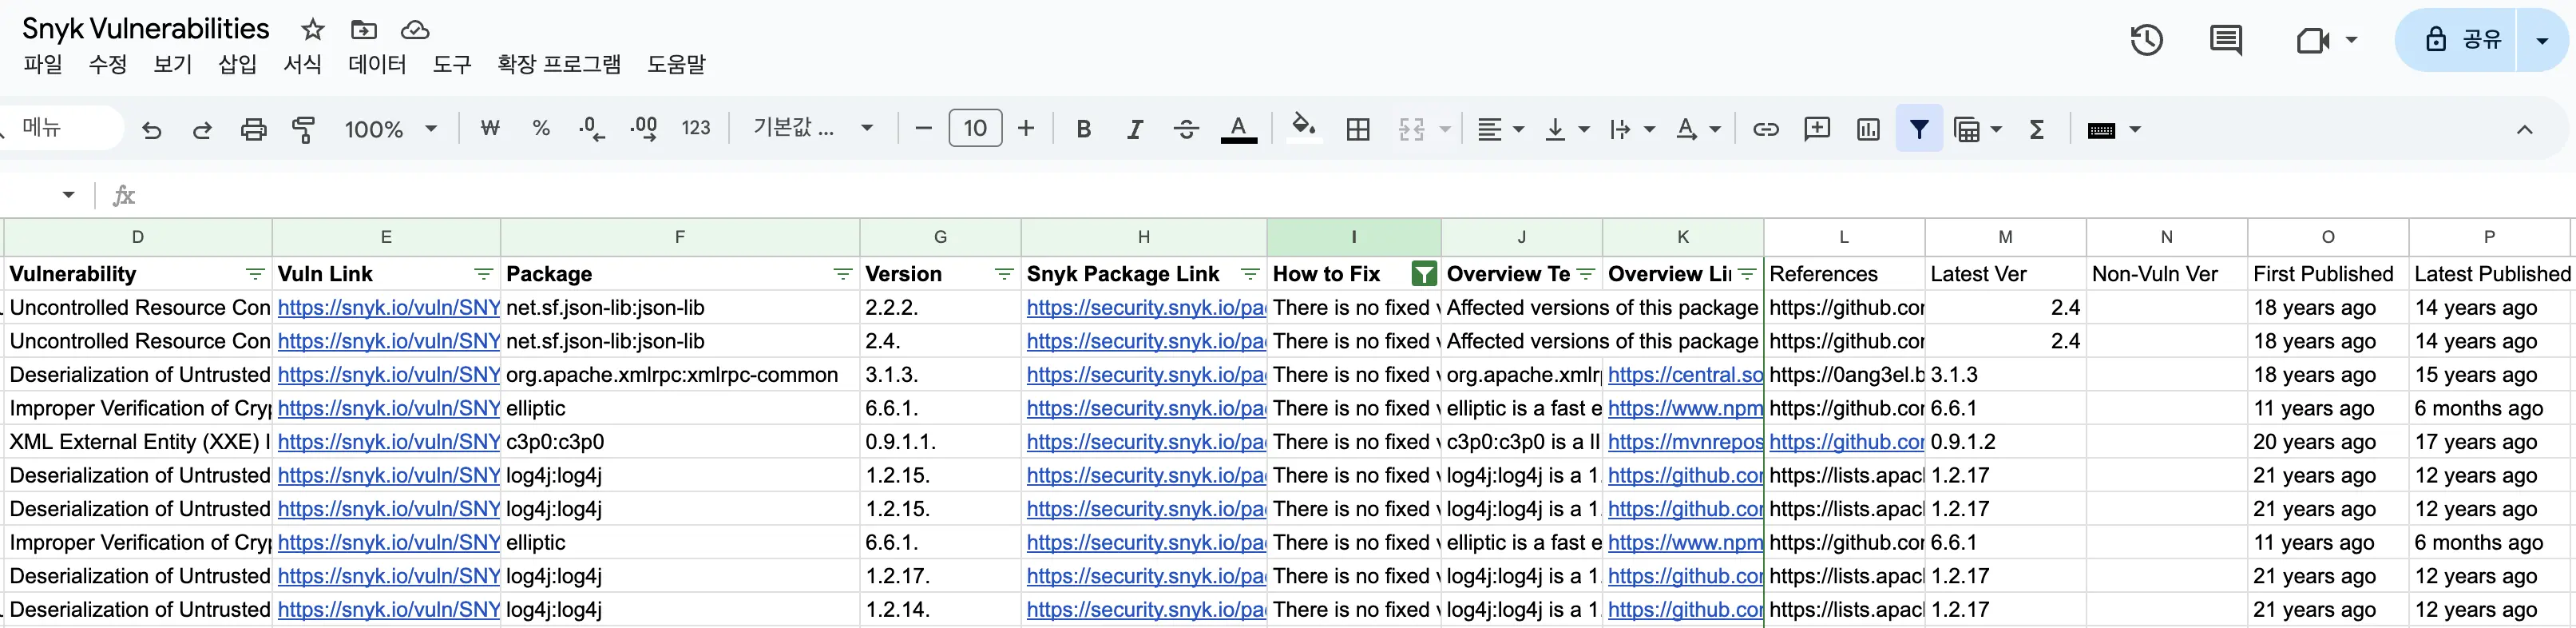Increase font size with plus button

coord(1026,128)
